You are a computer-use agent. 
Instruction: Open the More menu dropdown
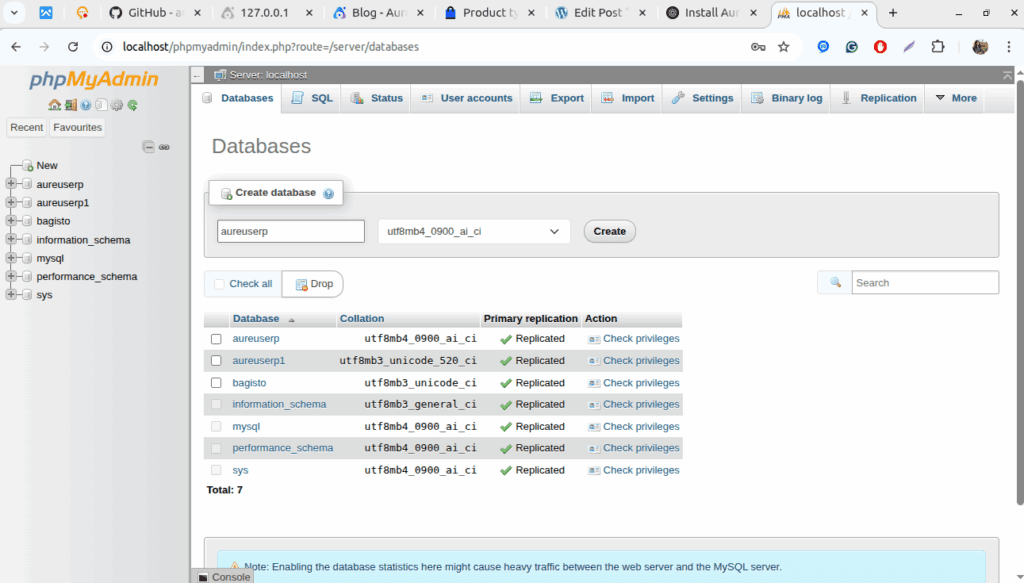956,98
